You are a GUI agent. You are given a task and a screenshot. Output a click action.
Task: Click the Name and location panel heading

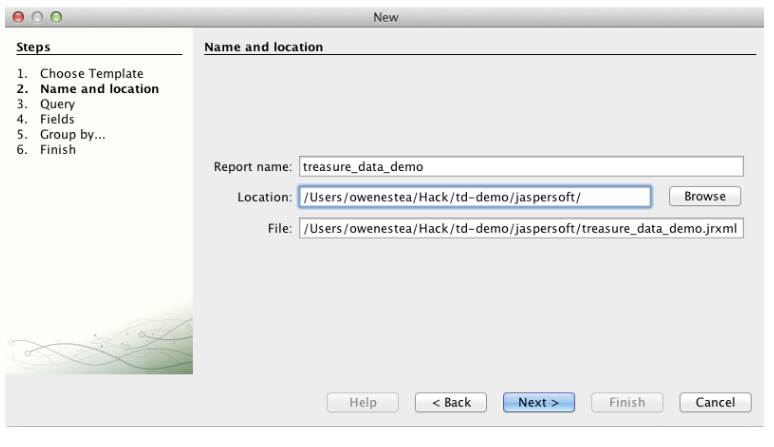[266, 47]
